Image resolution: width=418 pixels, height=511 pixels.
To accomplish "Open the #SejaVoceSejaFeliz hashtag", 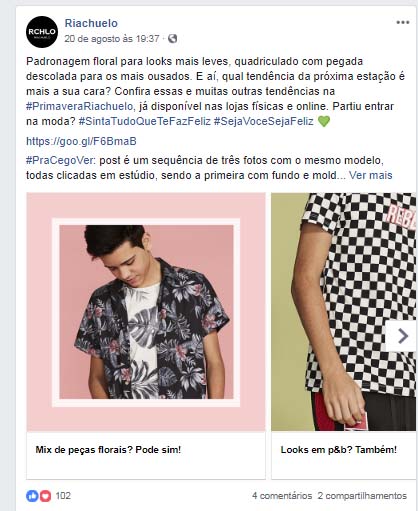I will (264, 121).
